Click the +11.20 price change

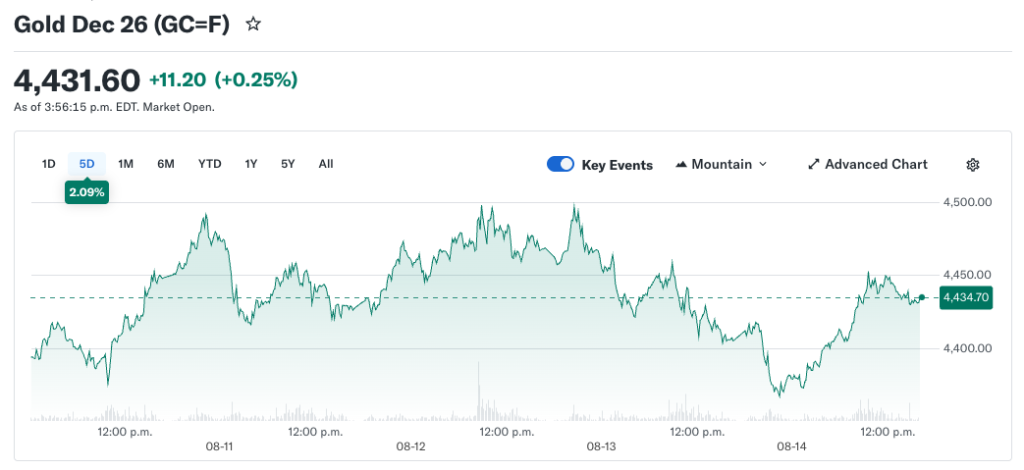[x=178, y=80]
